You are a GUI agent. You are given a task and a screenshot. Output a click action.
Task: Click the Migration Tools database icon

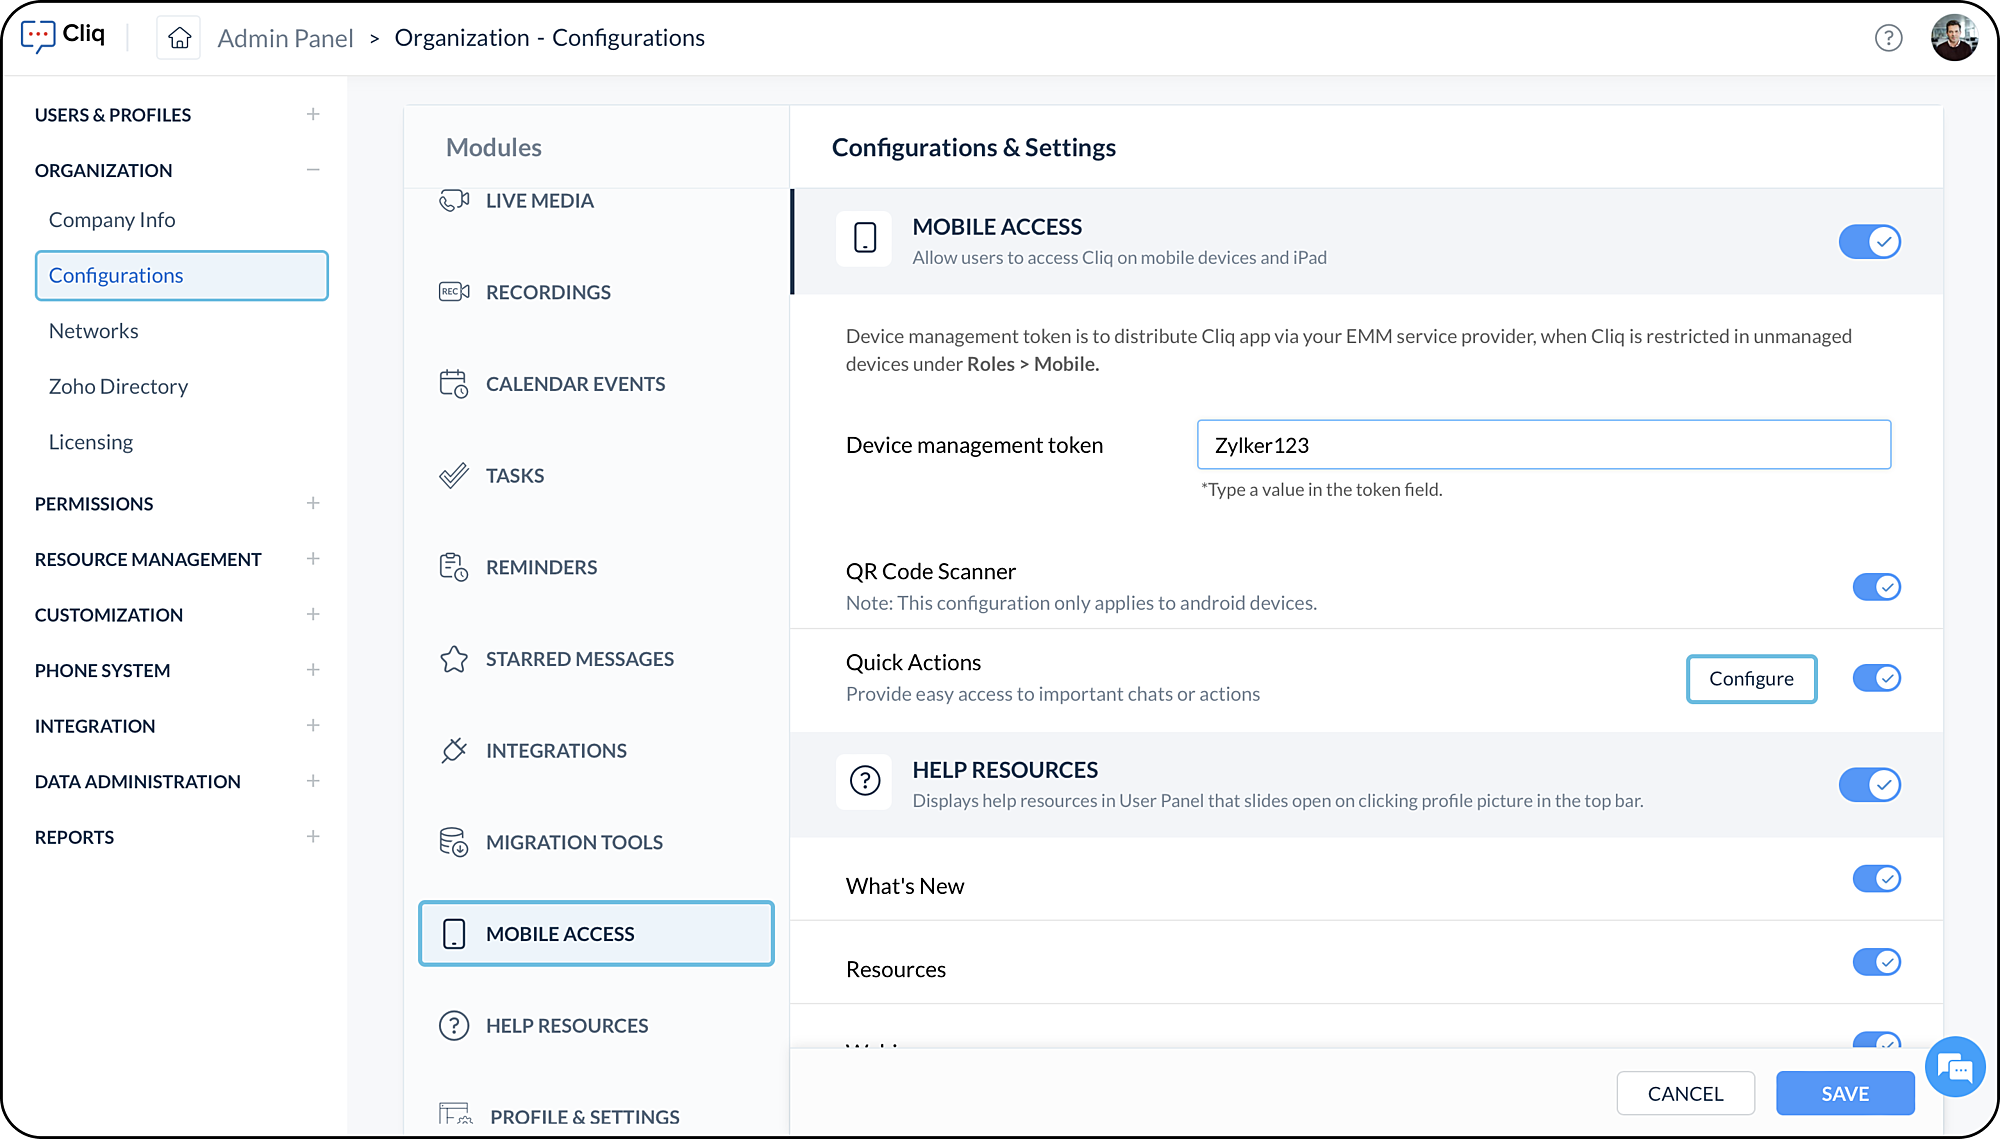click(454, 842)
